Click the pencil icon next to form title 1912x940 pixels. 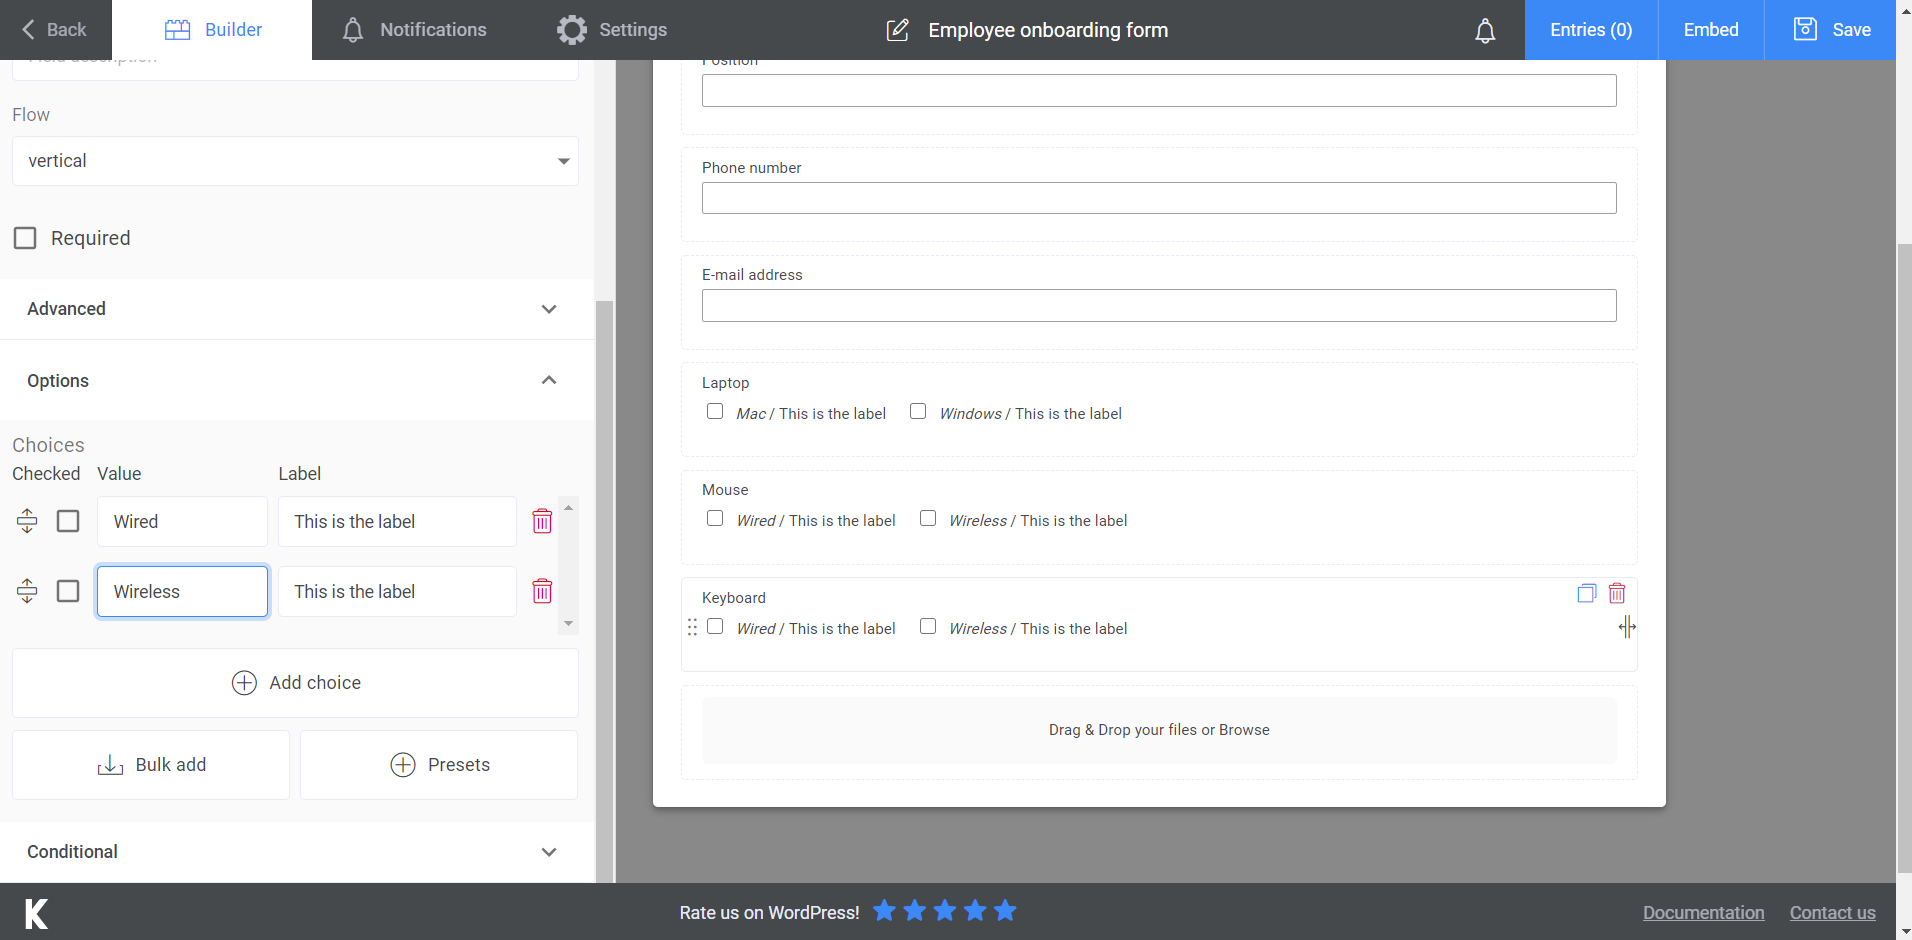[x=897, y=30]
